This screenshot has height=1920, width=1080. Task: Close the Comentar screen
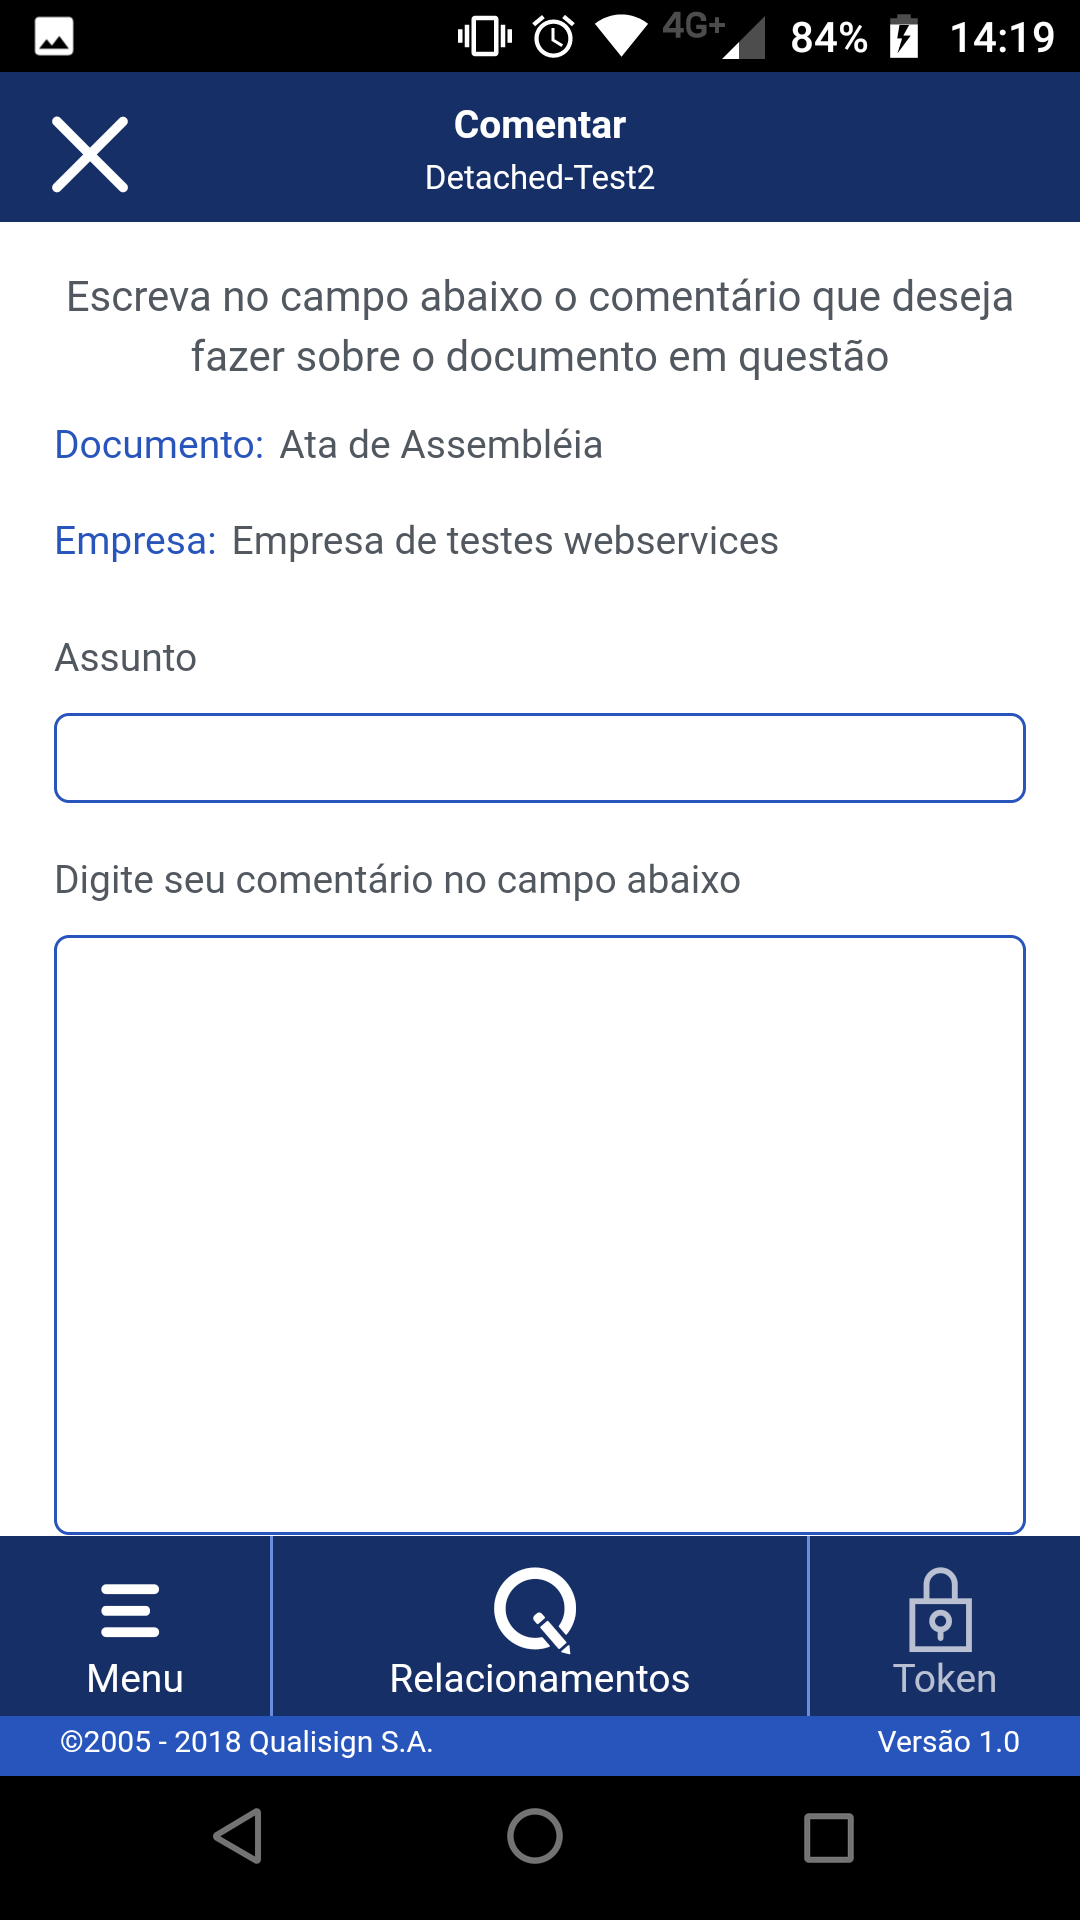(x=90, y=155)
